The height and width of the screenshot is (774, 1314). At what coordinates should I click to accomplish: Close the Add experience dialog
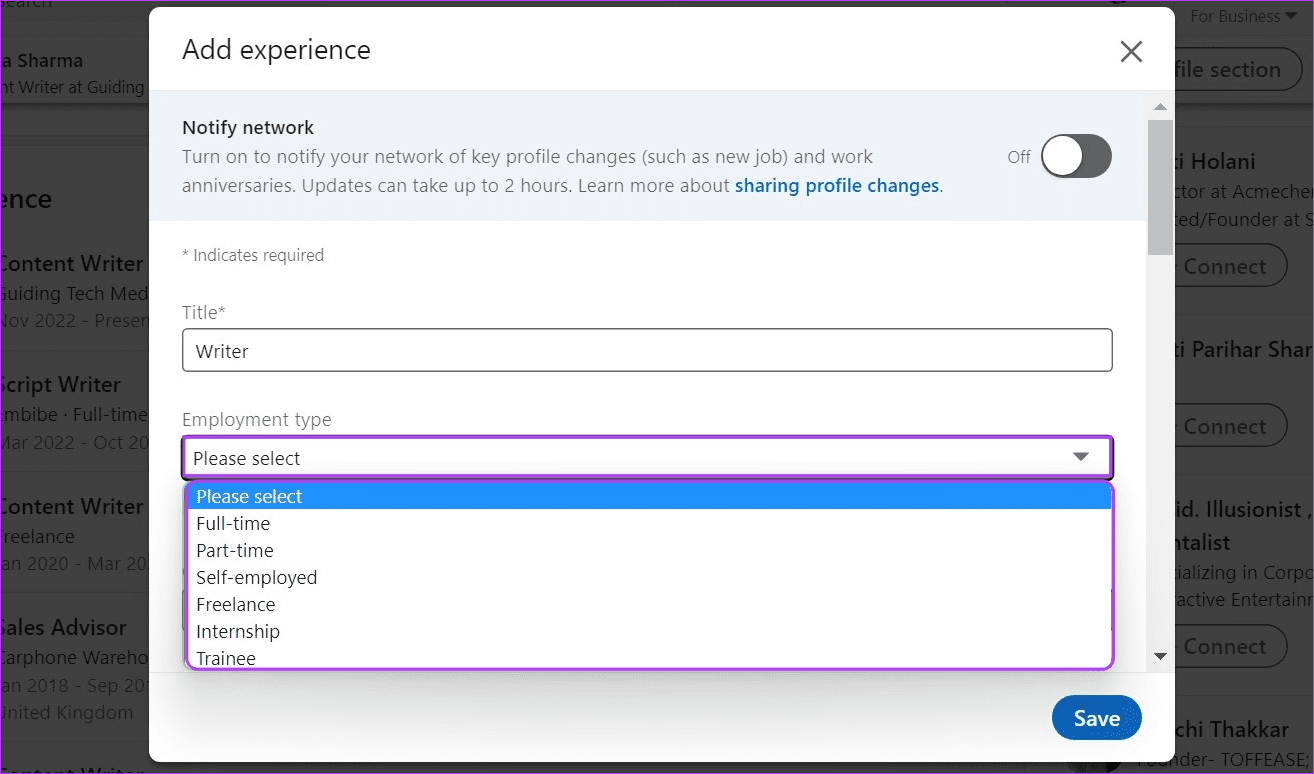[x=1131, y=52]
